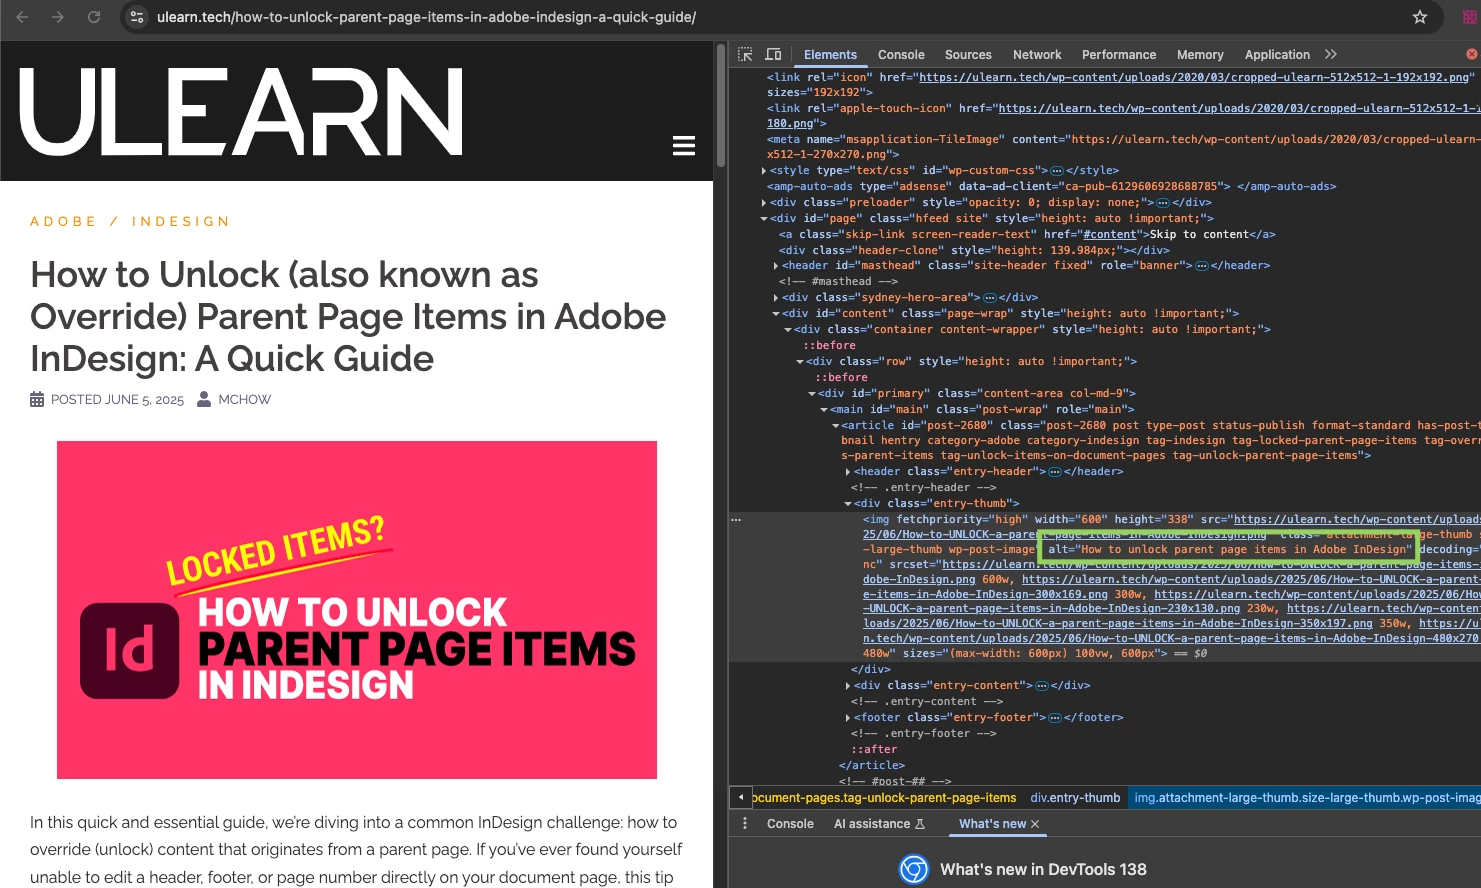This screenshot has height=888, width=1481.
Task: Collapse the div entry-thumb node
Action: (848, 504)
